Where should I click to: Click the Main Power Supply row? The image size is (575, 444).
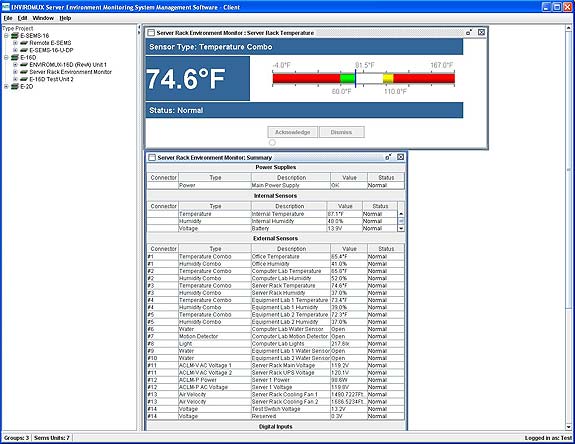coord(276,186)
